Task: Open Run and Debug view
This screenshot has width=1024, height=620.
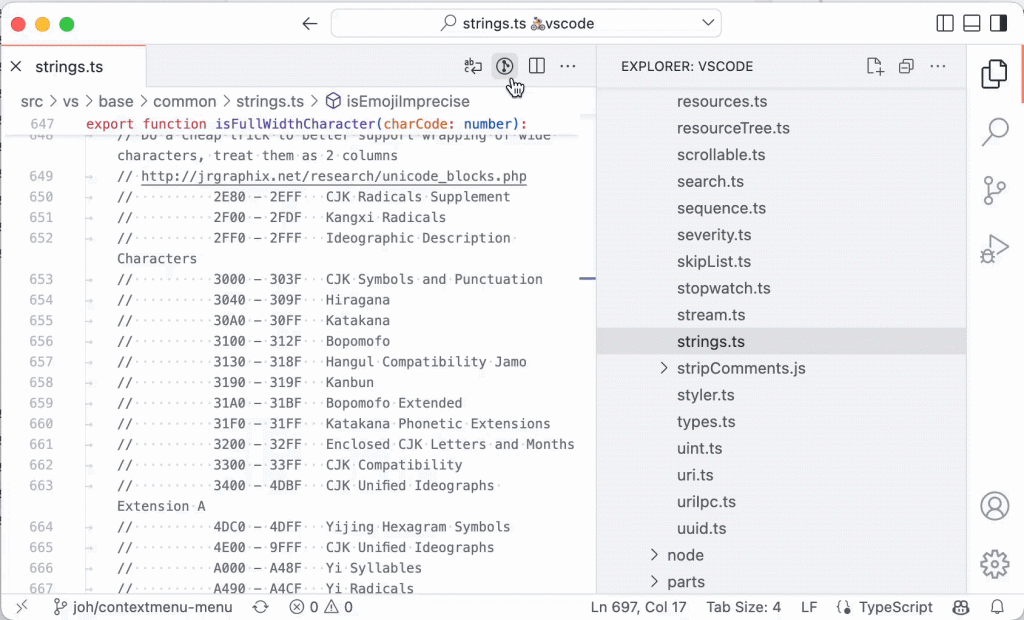Action: (x=995, y=249)
